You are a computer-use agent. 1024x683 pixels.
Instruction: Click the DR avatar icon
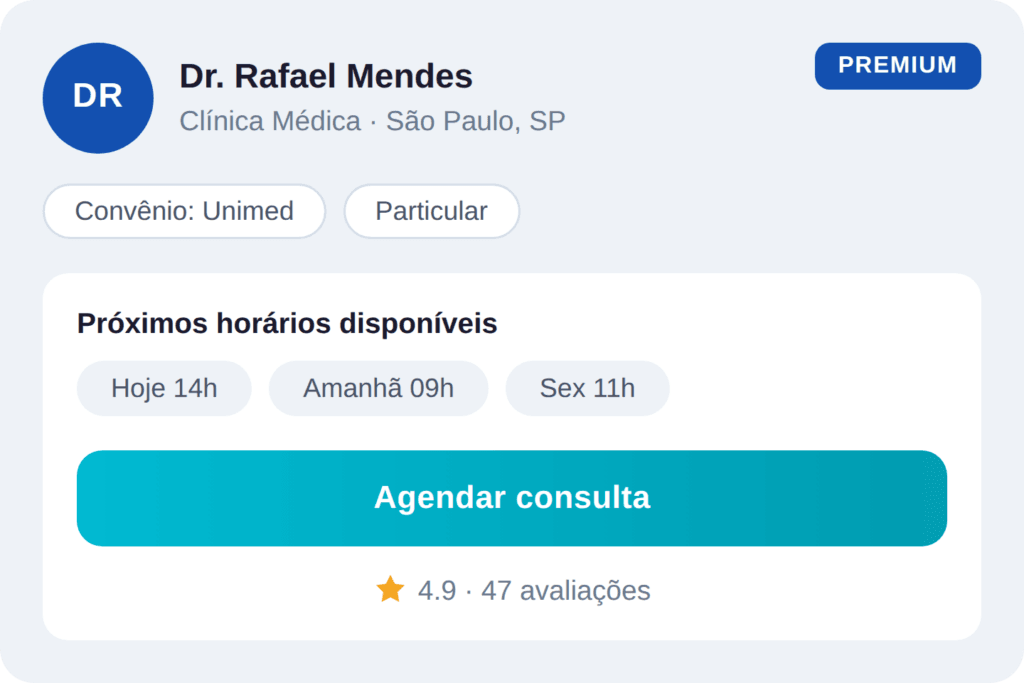point(97,97)
